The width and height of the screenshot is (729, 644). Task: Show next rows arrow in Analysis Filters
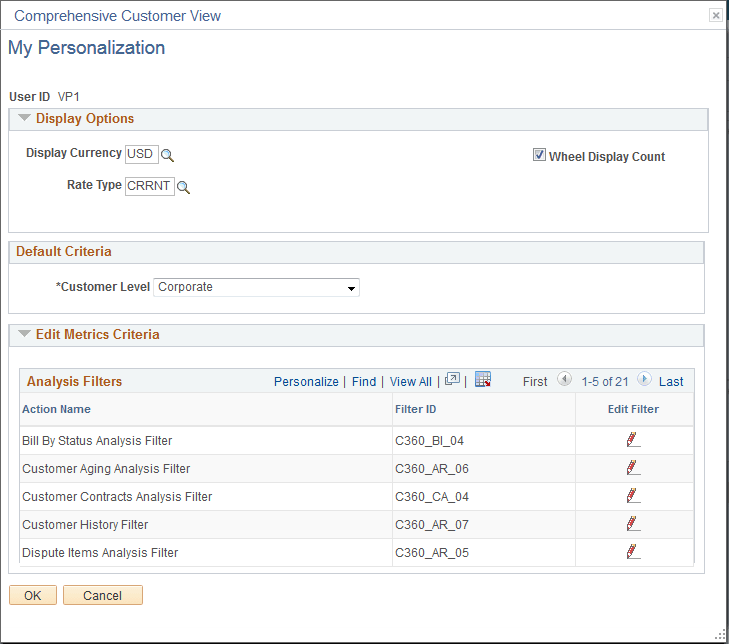point(644,379)
